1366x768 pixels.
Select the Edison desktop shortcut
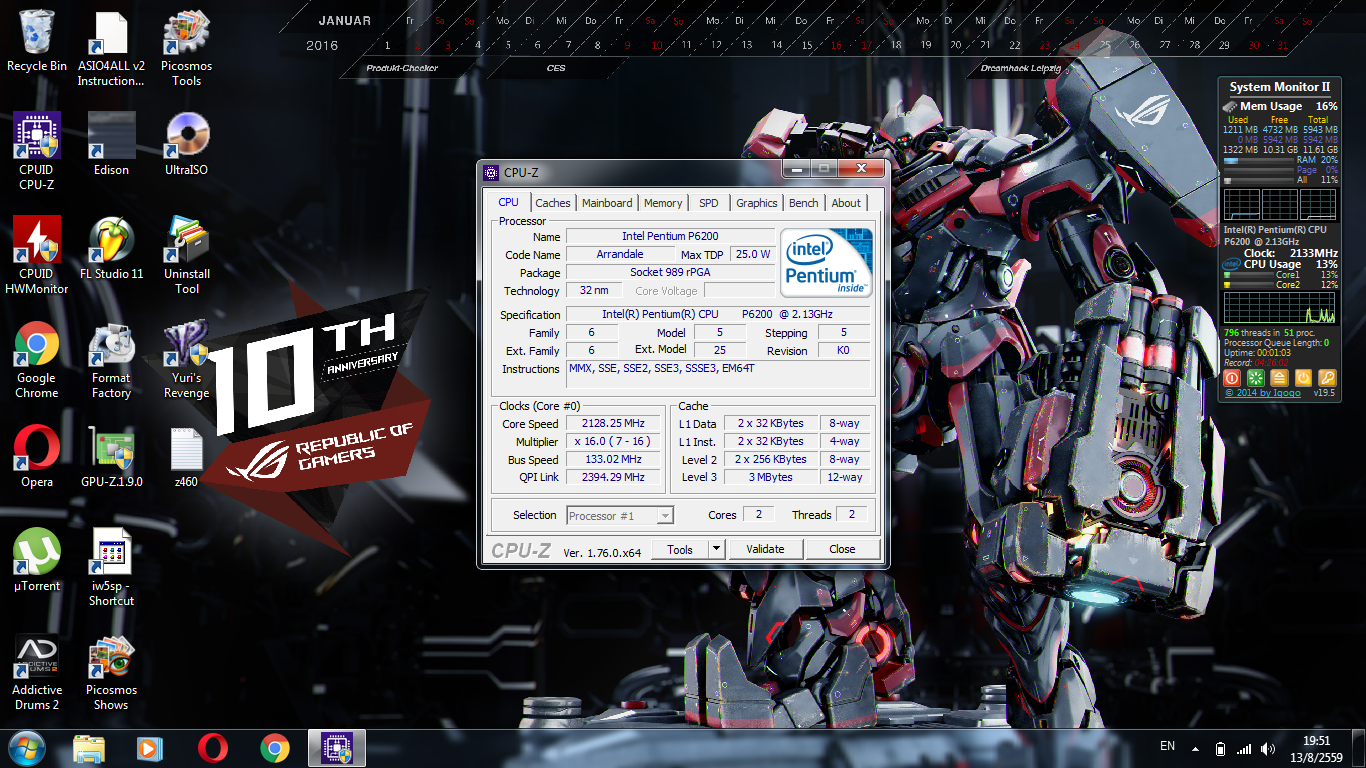pos(111,144)
